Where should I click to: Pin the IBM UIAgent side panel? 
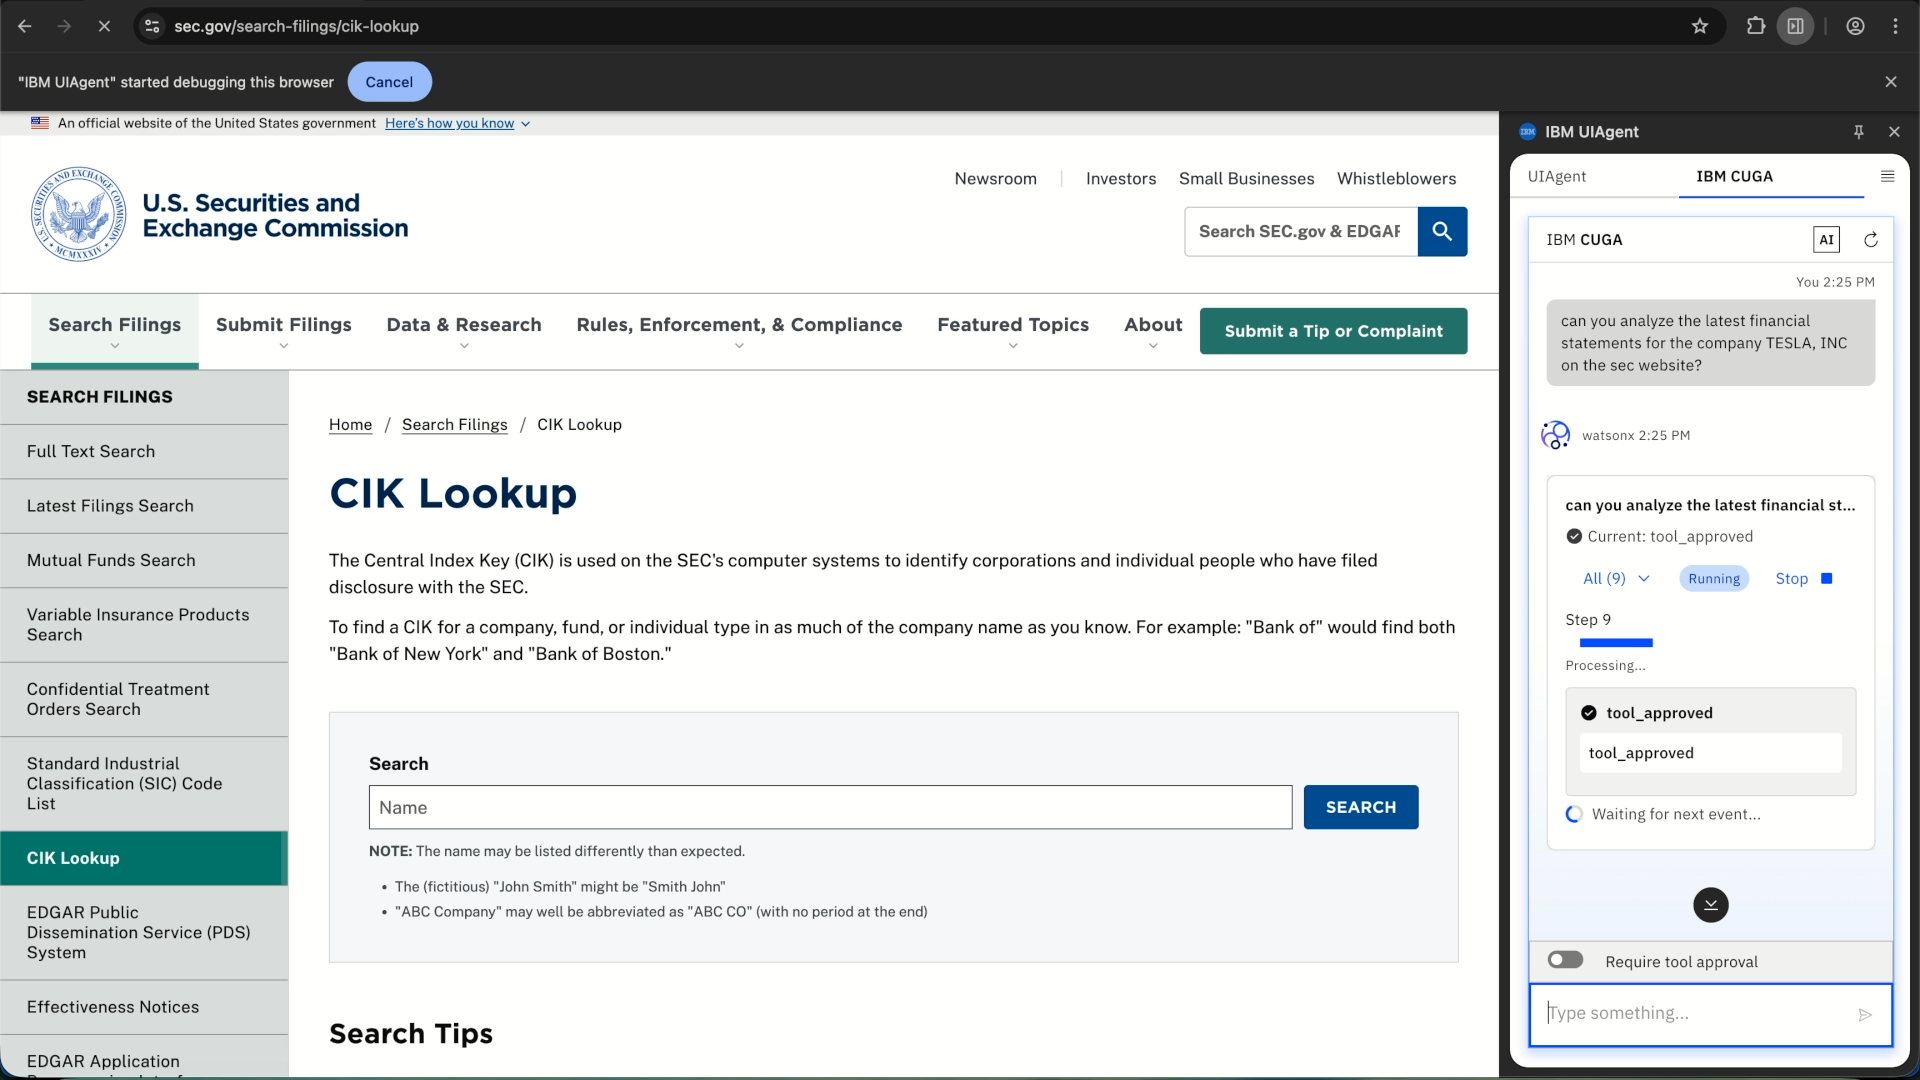tap(1859, 132)
